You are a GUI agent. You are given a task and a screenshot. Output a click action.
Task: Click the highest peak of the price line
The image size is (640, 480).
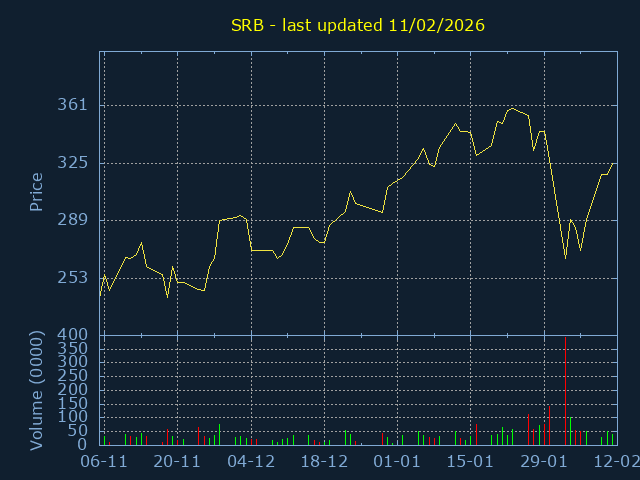(x=513, y=108)
